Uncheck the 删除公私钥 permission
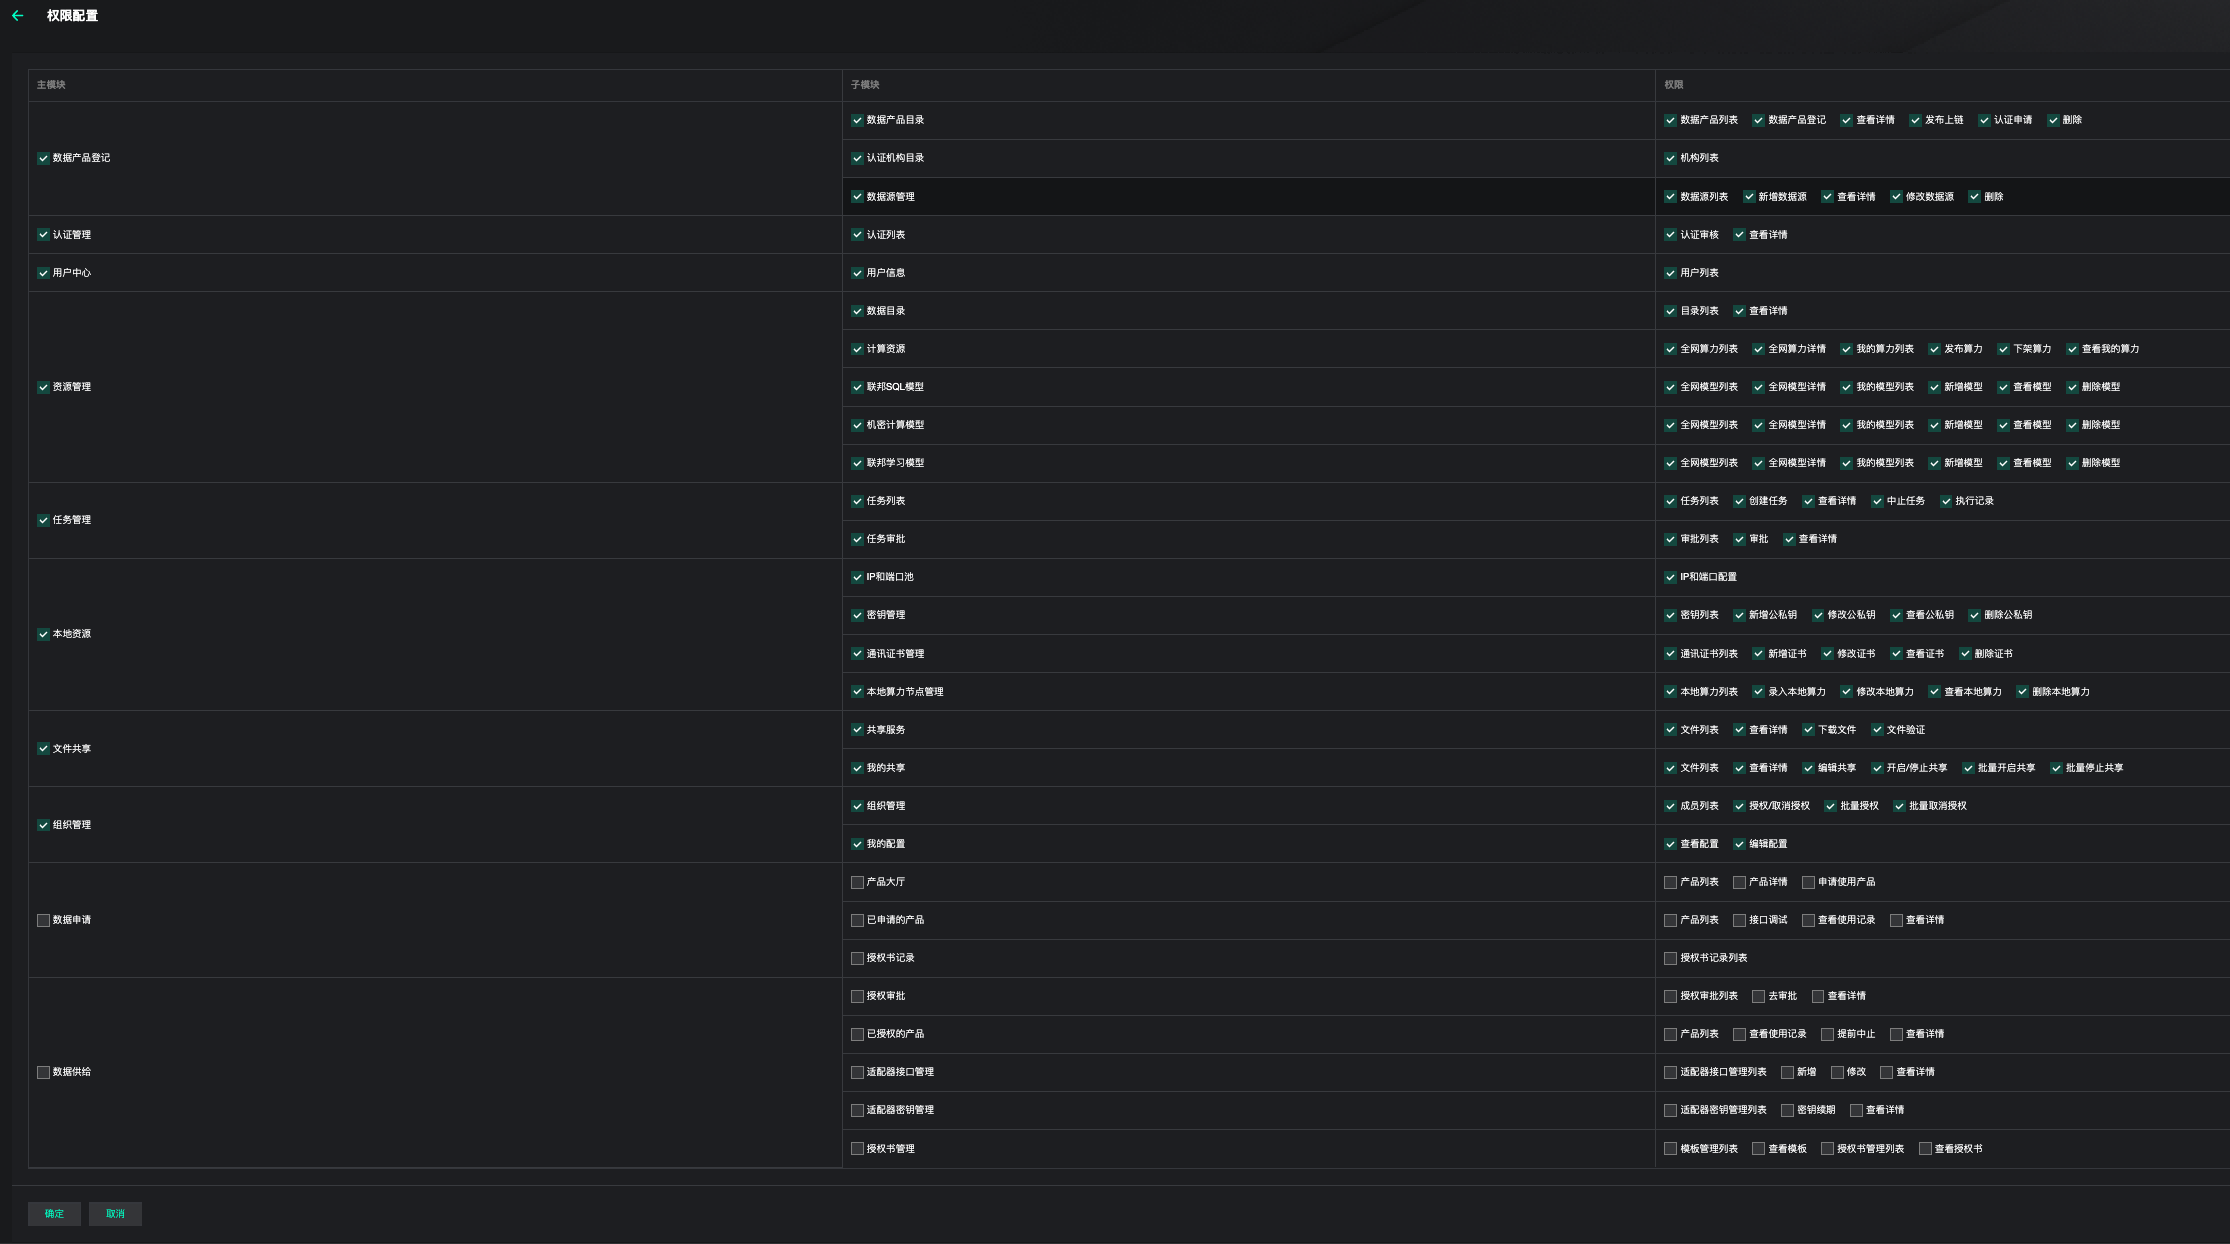The width and height of the screenshot is (2230, 1244). pos(1974,615)
